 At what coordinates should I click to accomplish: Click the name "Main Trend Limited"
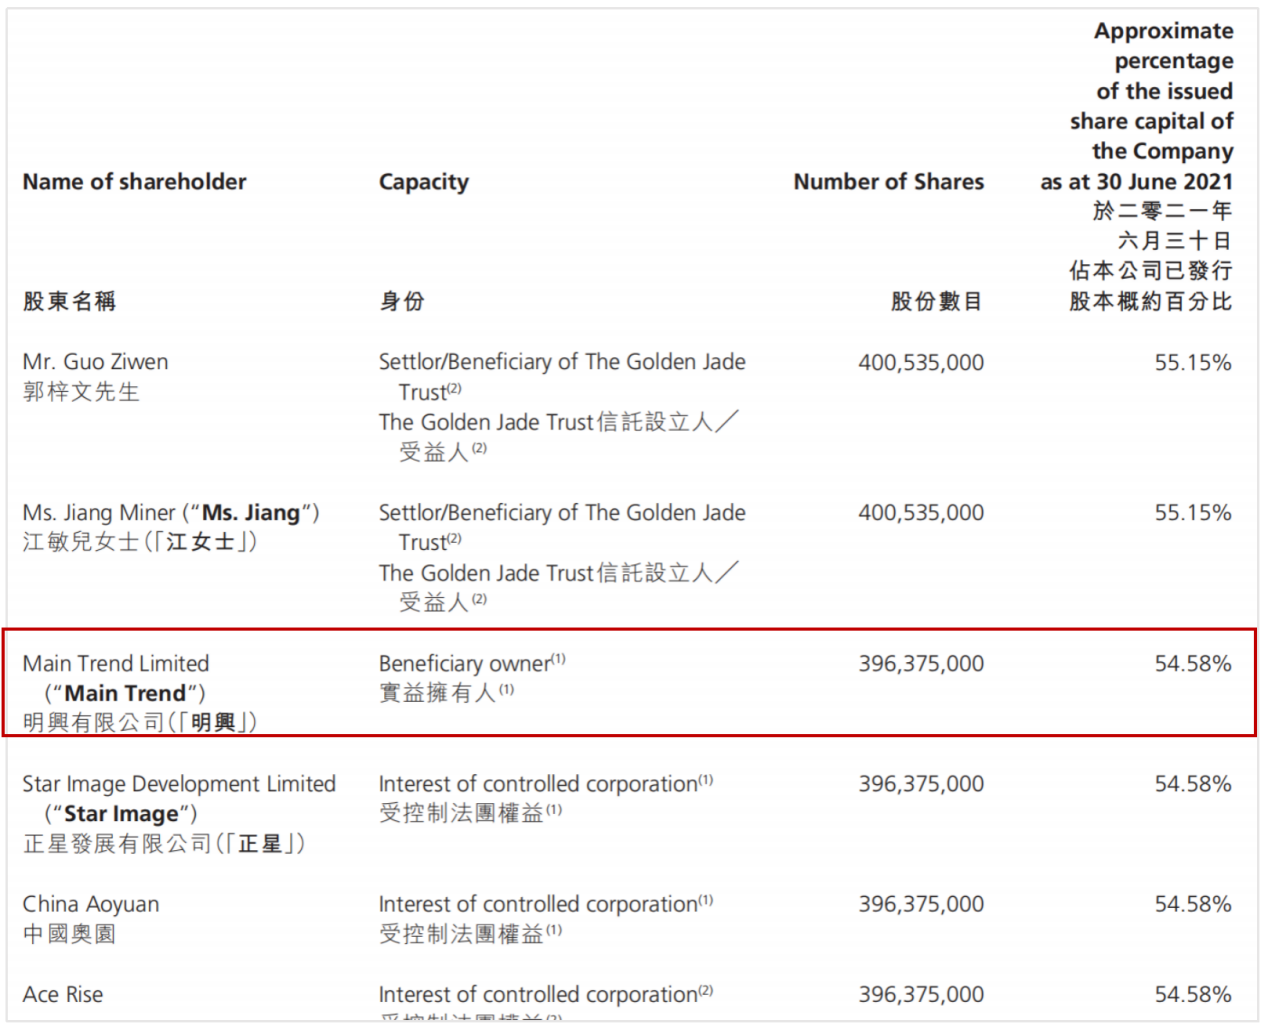tap(116, 663)
